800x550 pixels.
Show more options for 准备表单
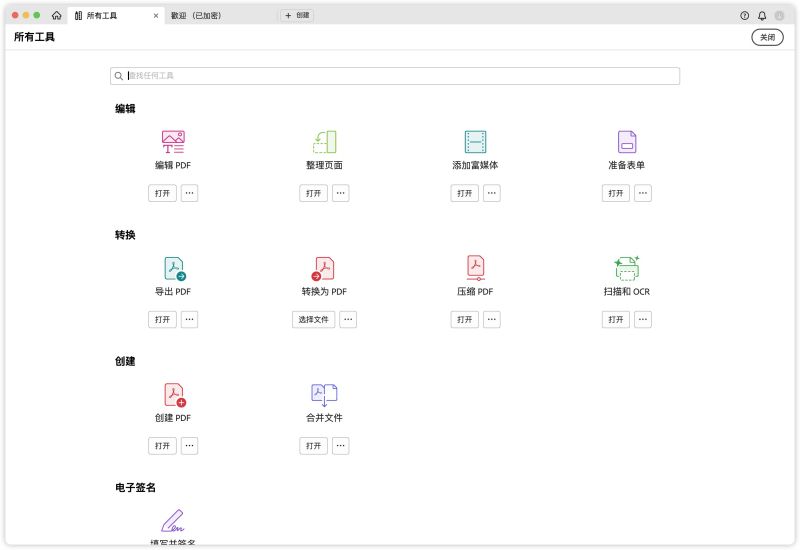643,193
